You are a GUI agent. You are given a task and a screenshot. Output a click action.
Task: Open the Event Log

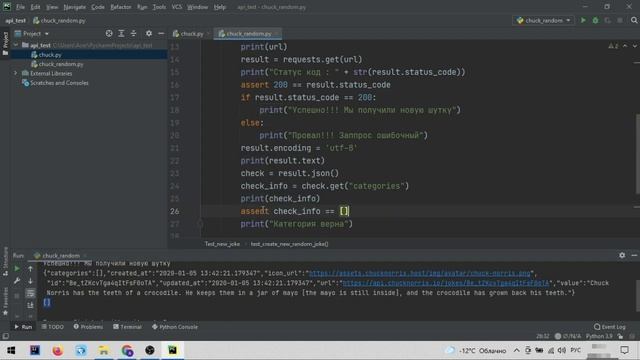[610, 327]
